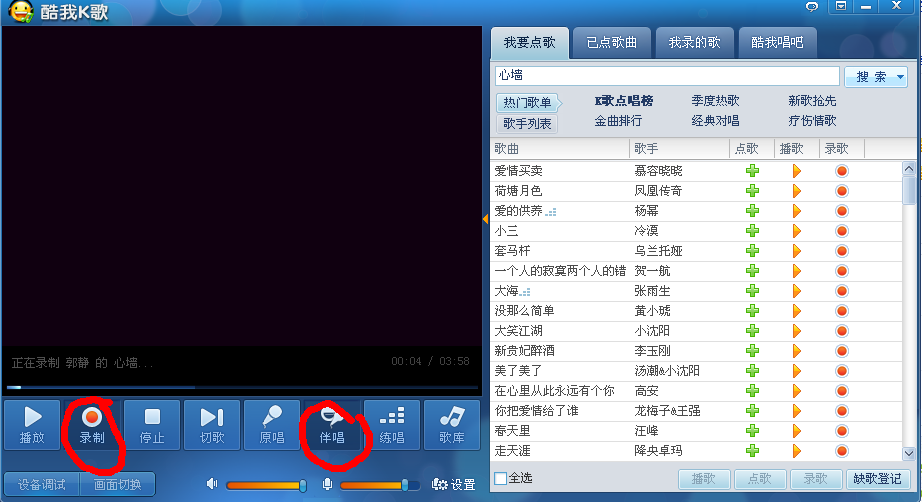Select the 歌手列表 category
This screenshot has width=922, height=502.
pyautogui.click(x=527, y=123)
